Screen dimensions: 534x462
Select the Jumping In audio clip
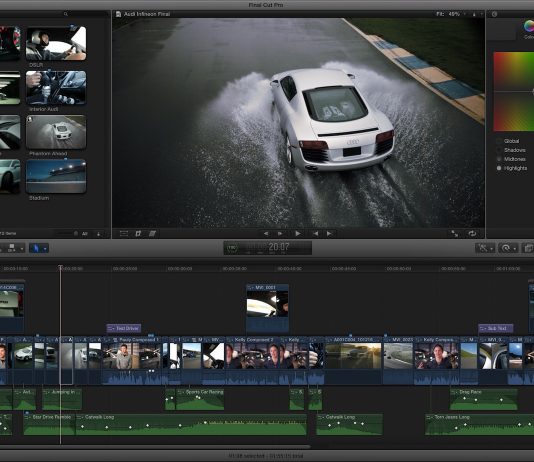tap(62, 399)
